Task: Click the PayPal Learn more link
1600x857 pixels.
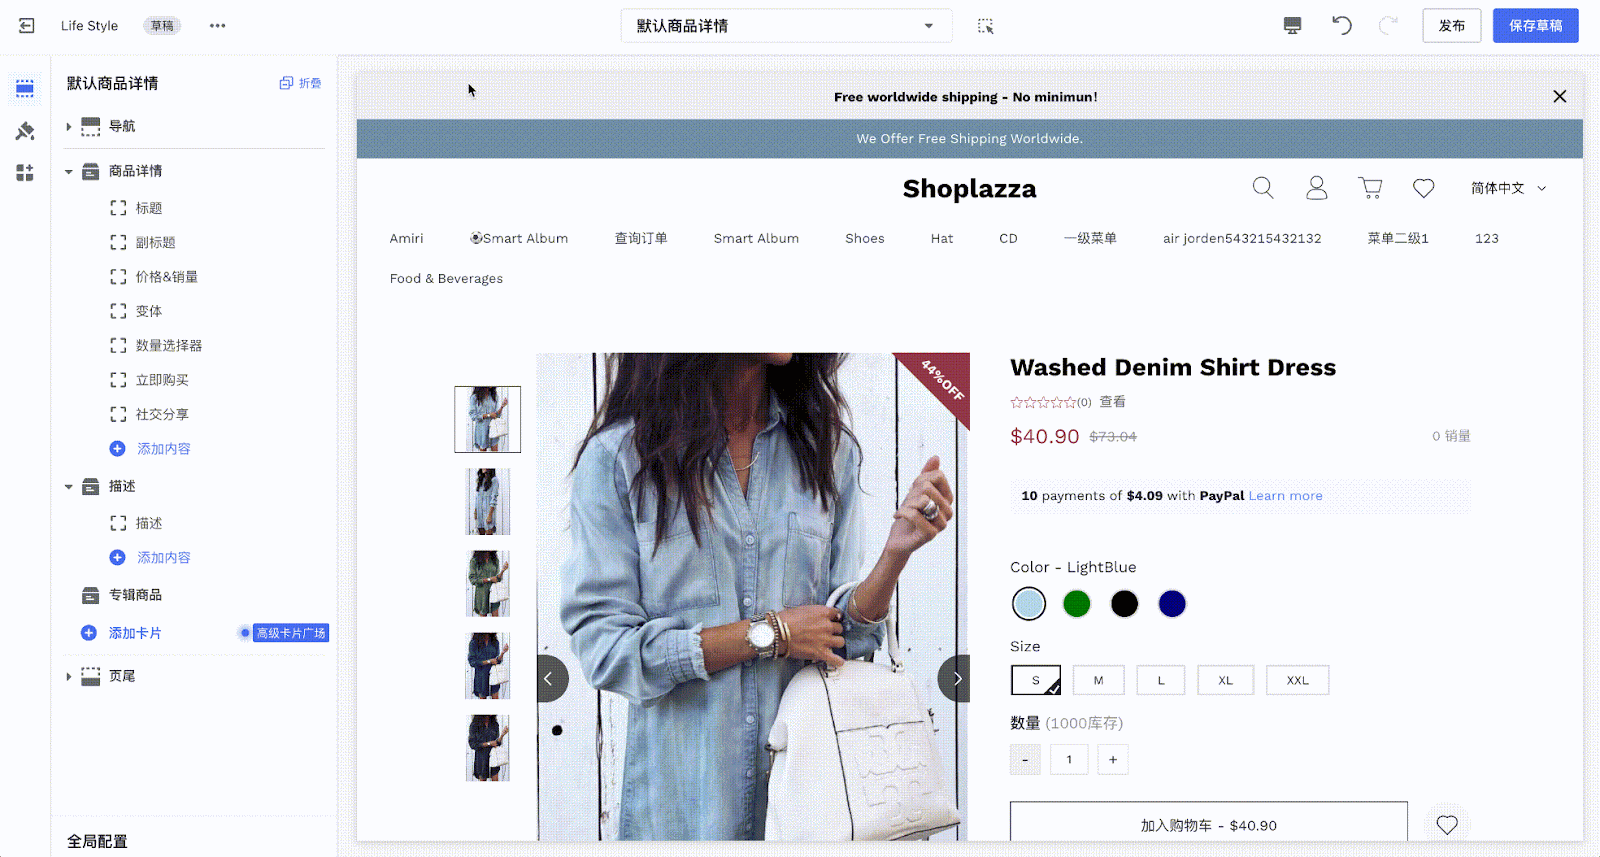Action: [1285, 496]
